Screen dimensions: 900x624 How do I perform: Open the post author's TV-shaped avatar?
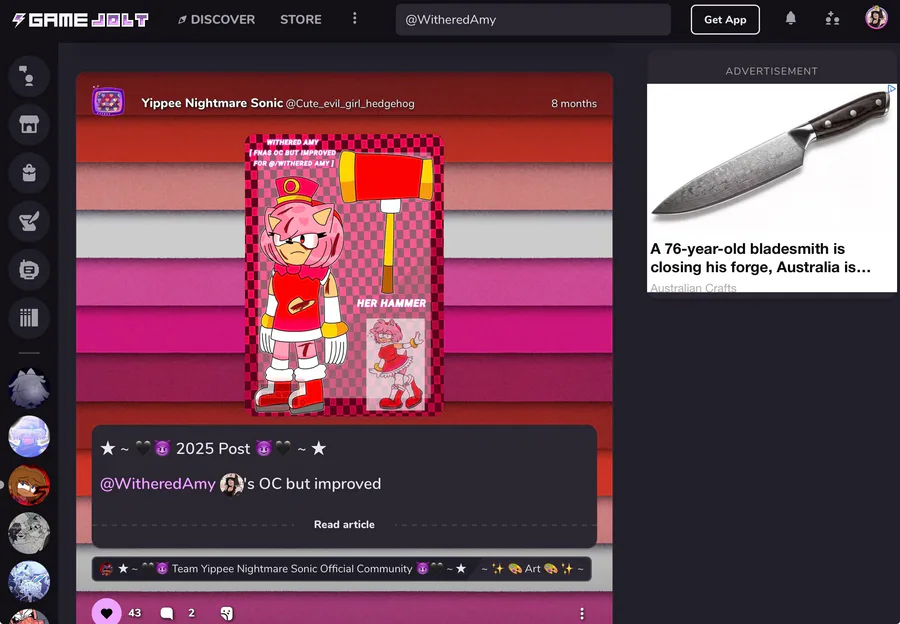[x=108, y=102]
